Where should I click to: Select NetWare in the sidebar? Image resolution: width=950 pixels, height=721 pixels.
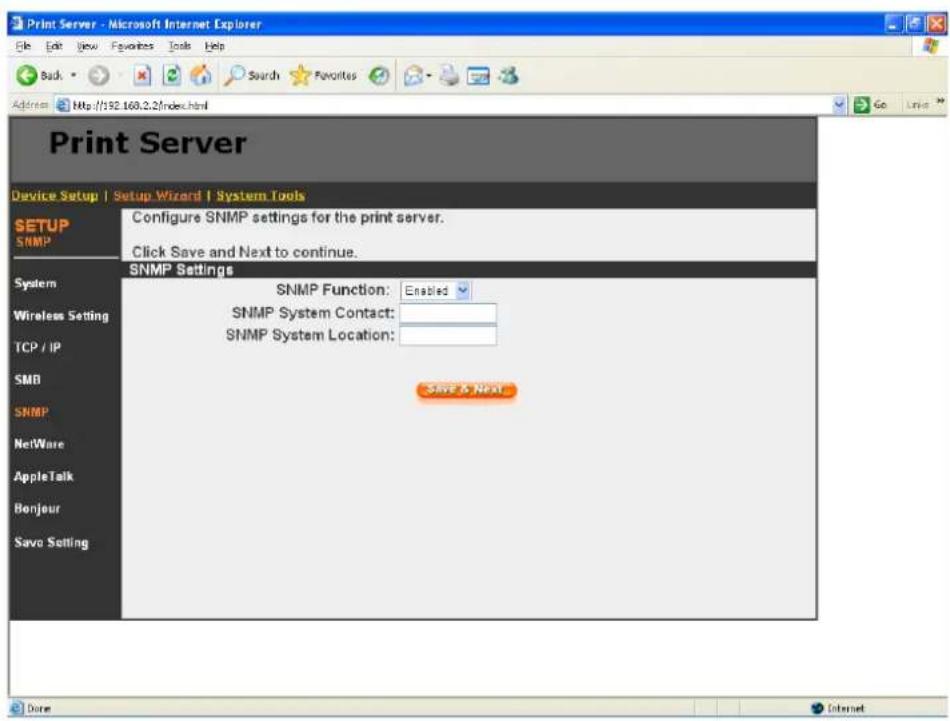pyautogui.click(x=39, y=444)
